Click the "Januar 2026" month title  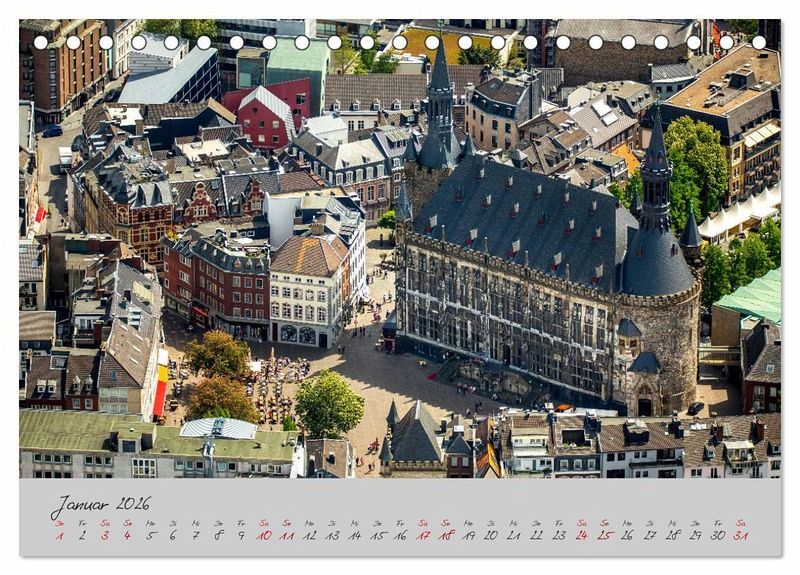pyautogui.click(x=101, y=505)
